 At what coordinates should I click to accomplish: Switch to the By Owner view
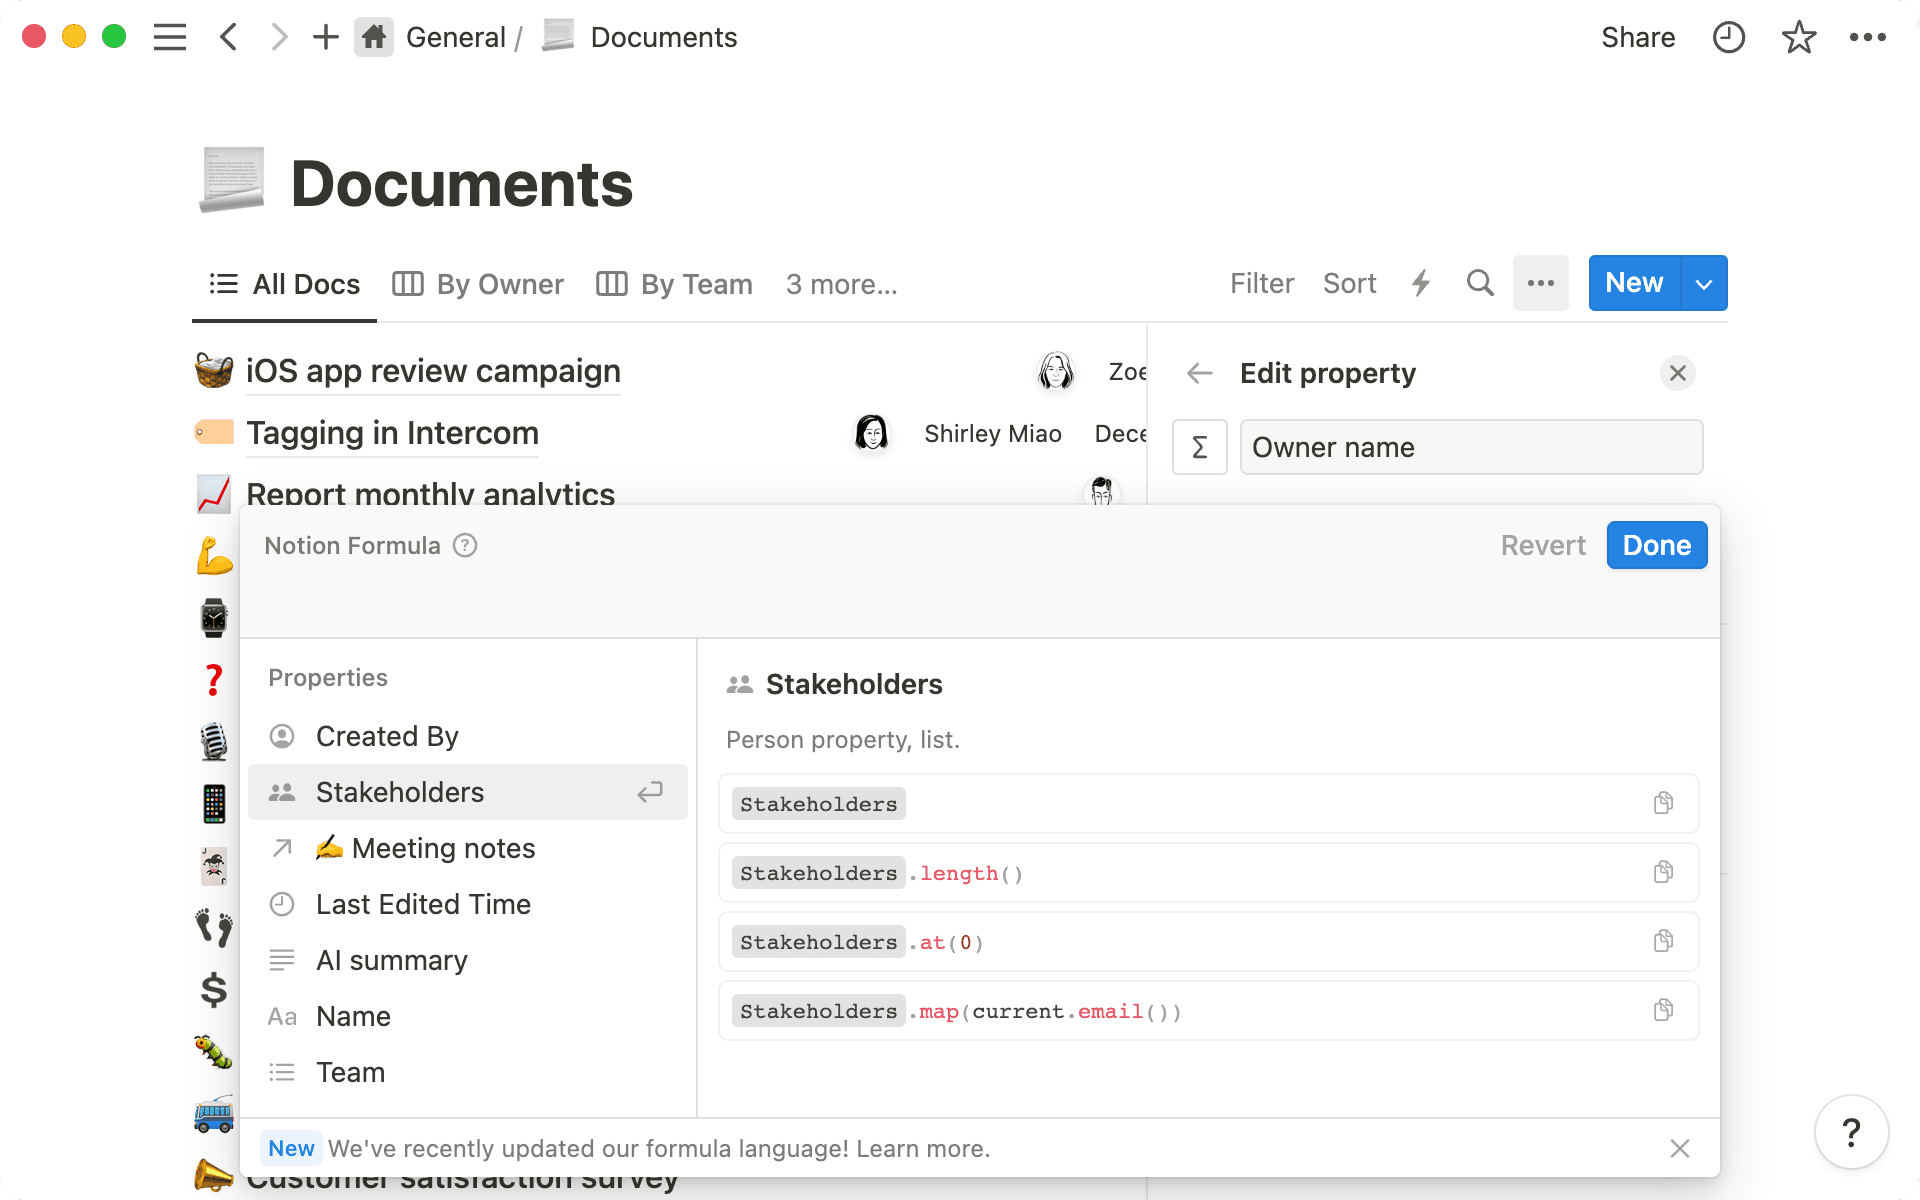(x=478, y=284)
